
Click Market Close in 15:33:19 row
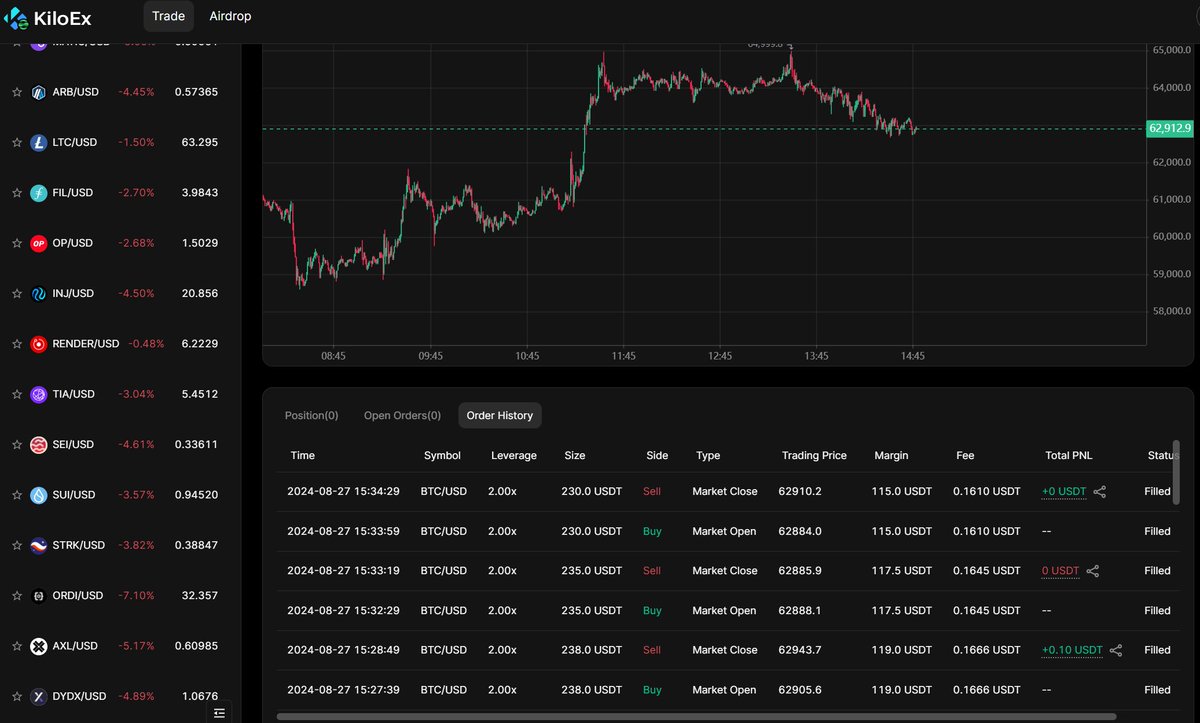(x=725, y=571)
